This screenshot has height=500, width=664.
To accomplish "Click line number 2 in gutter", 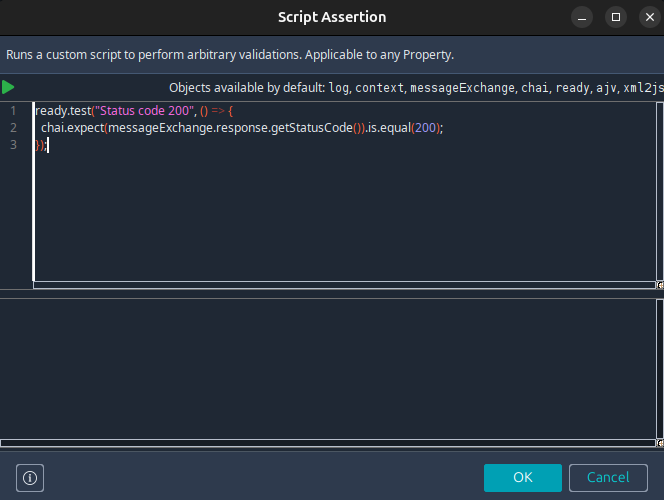I will pos(13,128).
